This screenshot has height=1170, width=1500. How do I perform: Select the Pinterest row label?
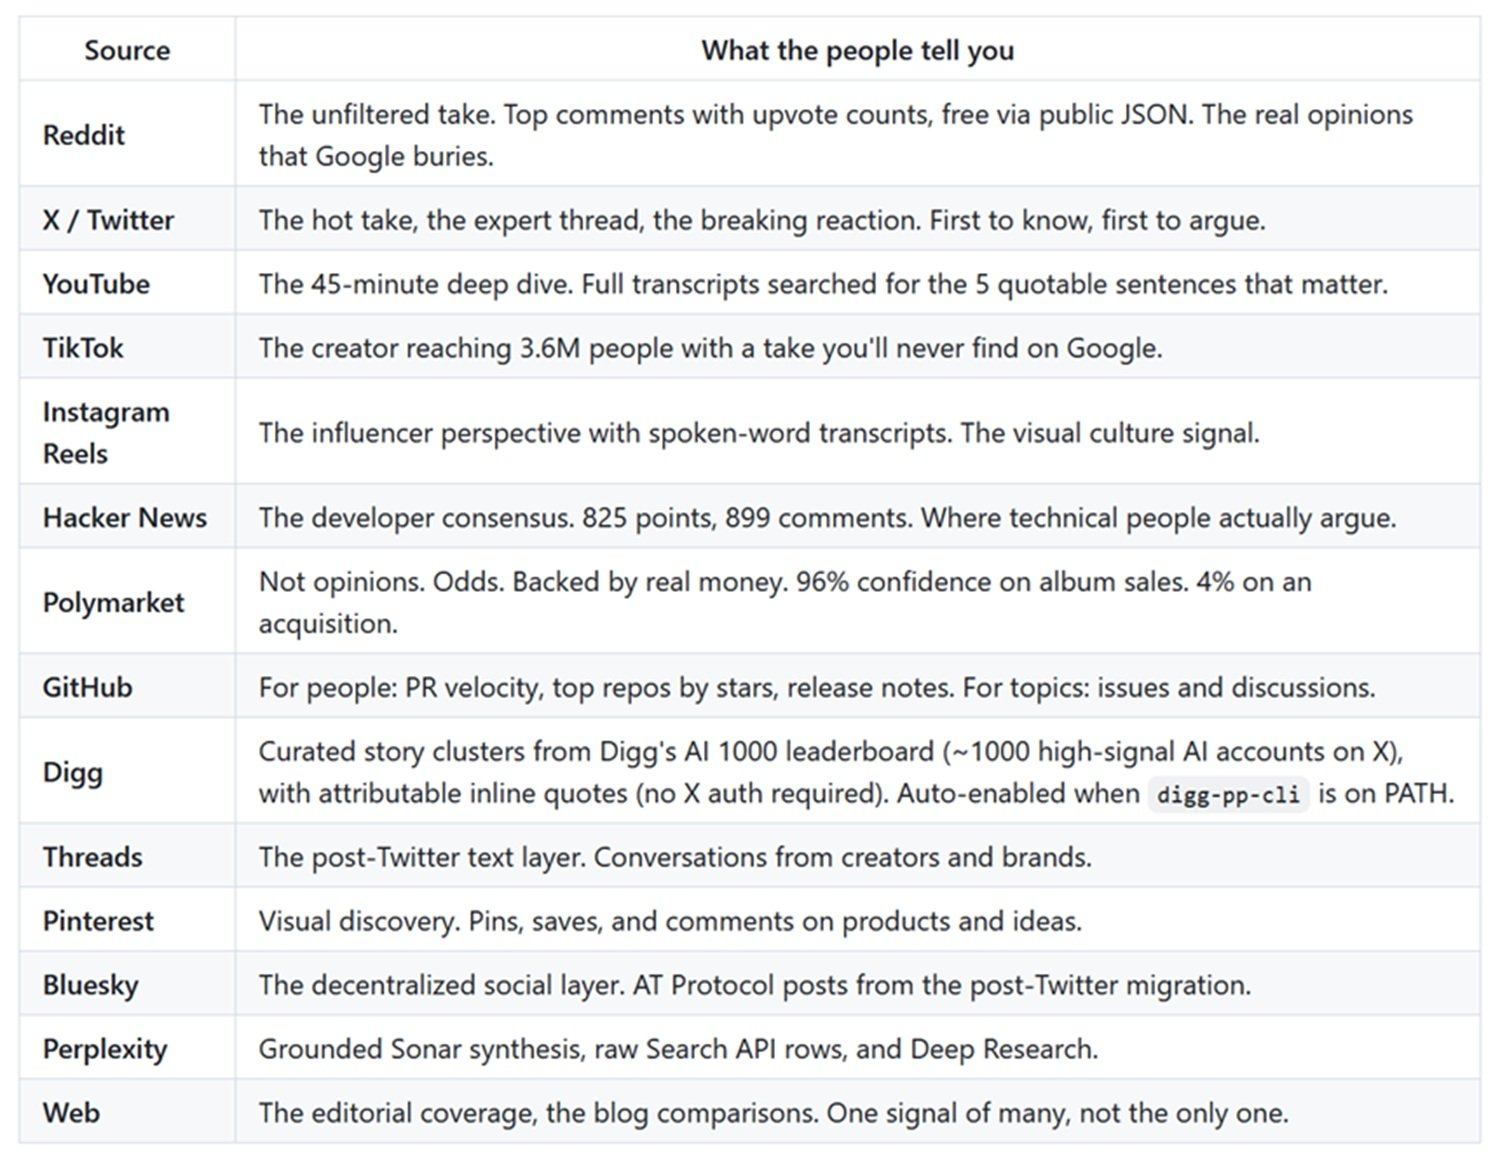coord(98,921)
